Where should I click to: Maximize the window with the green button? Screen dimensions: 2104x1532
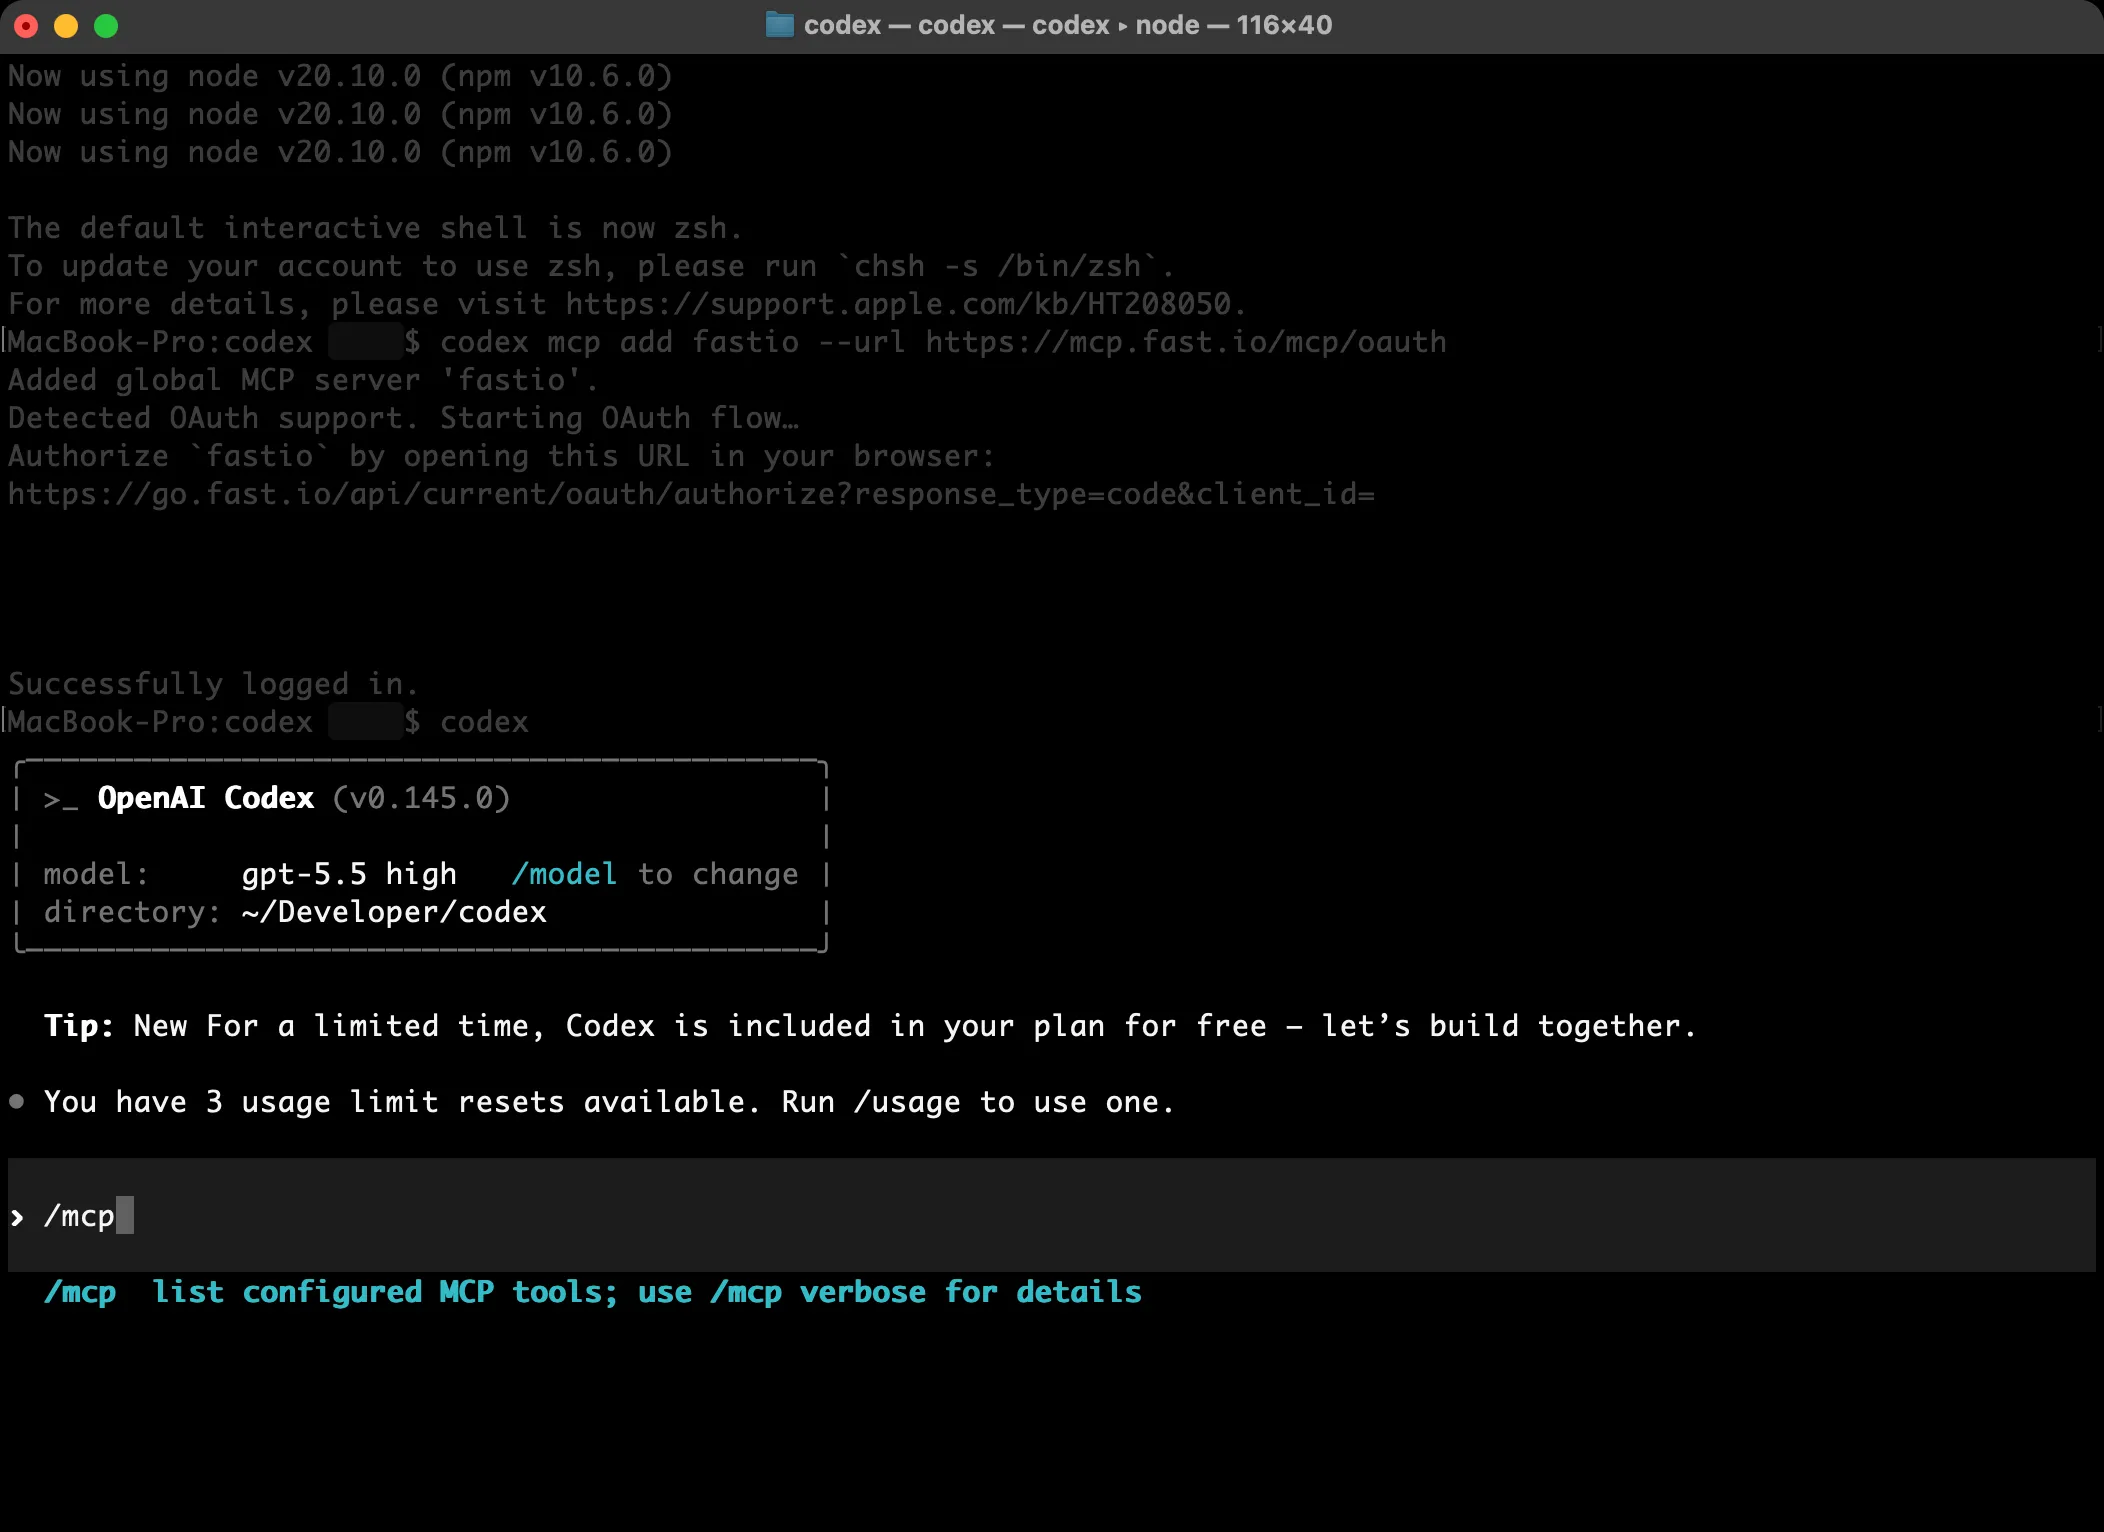[x=106, y=26]
